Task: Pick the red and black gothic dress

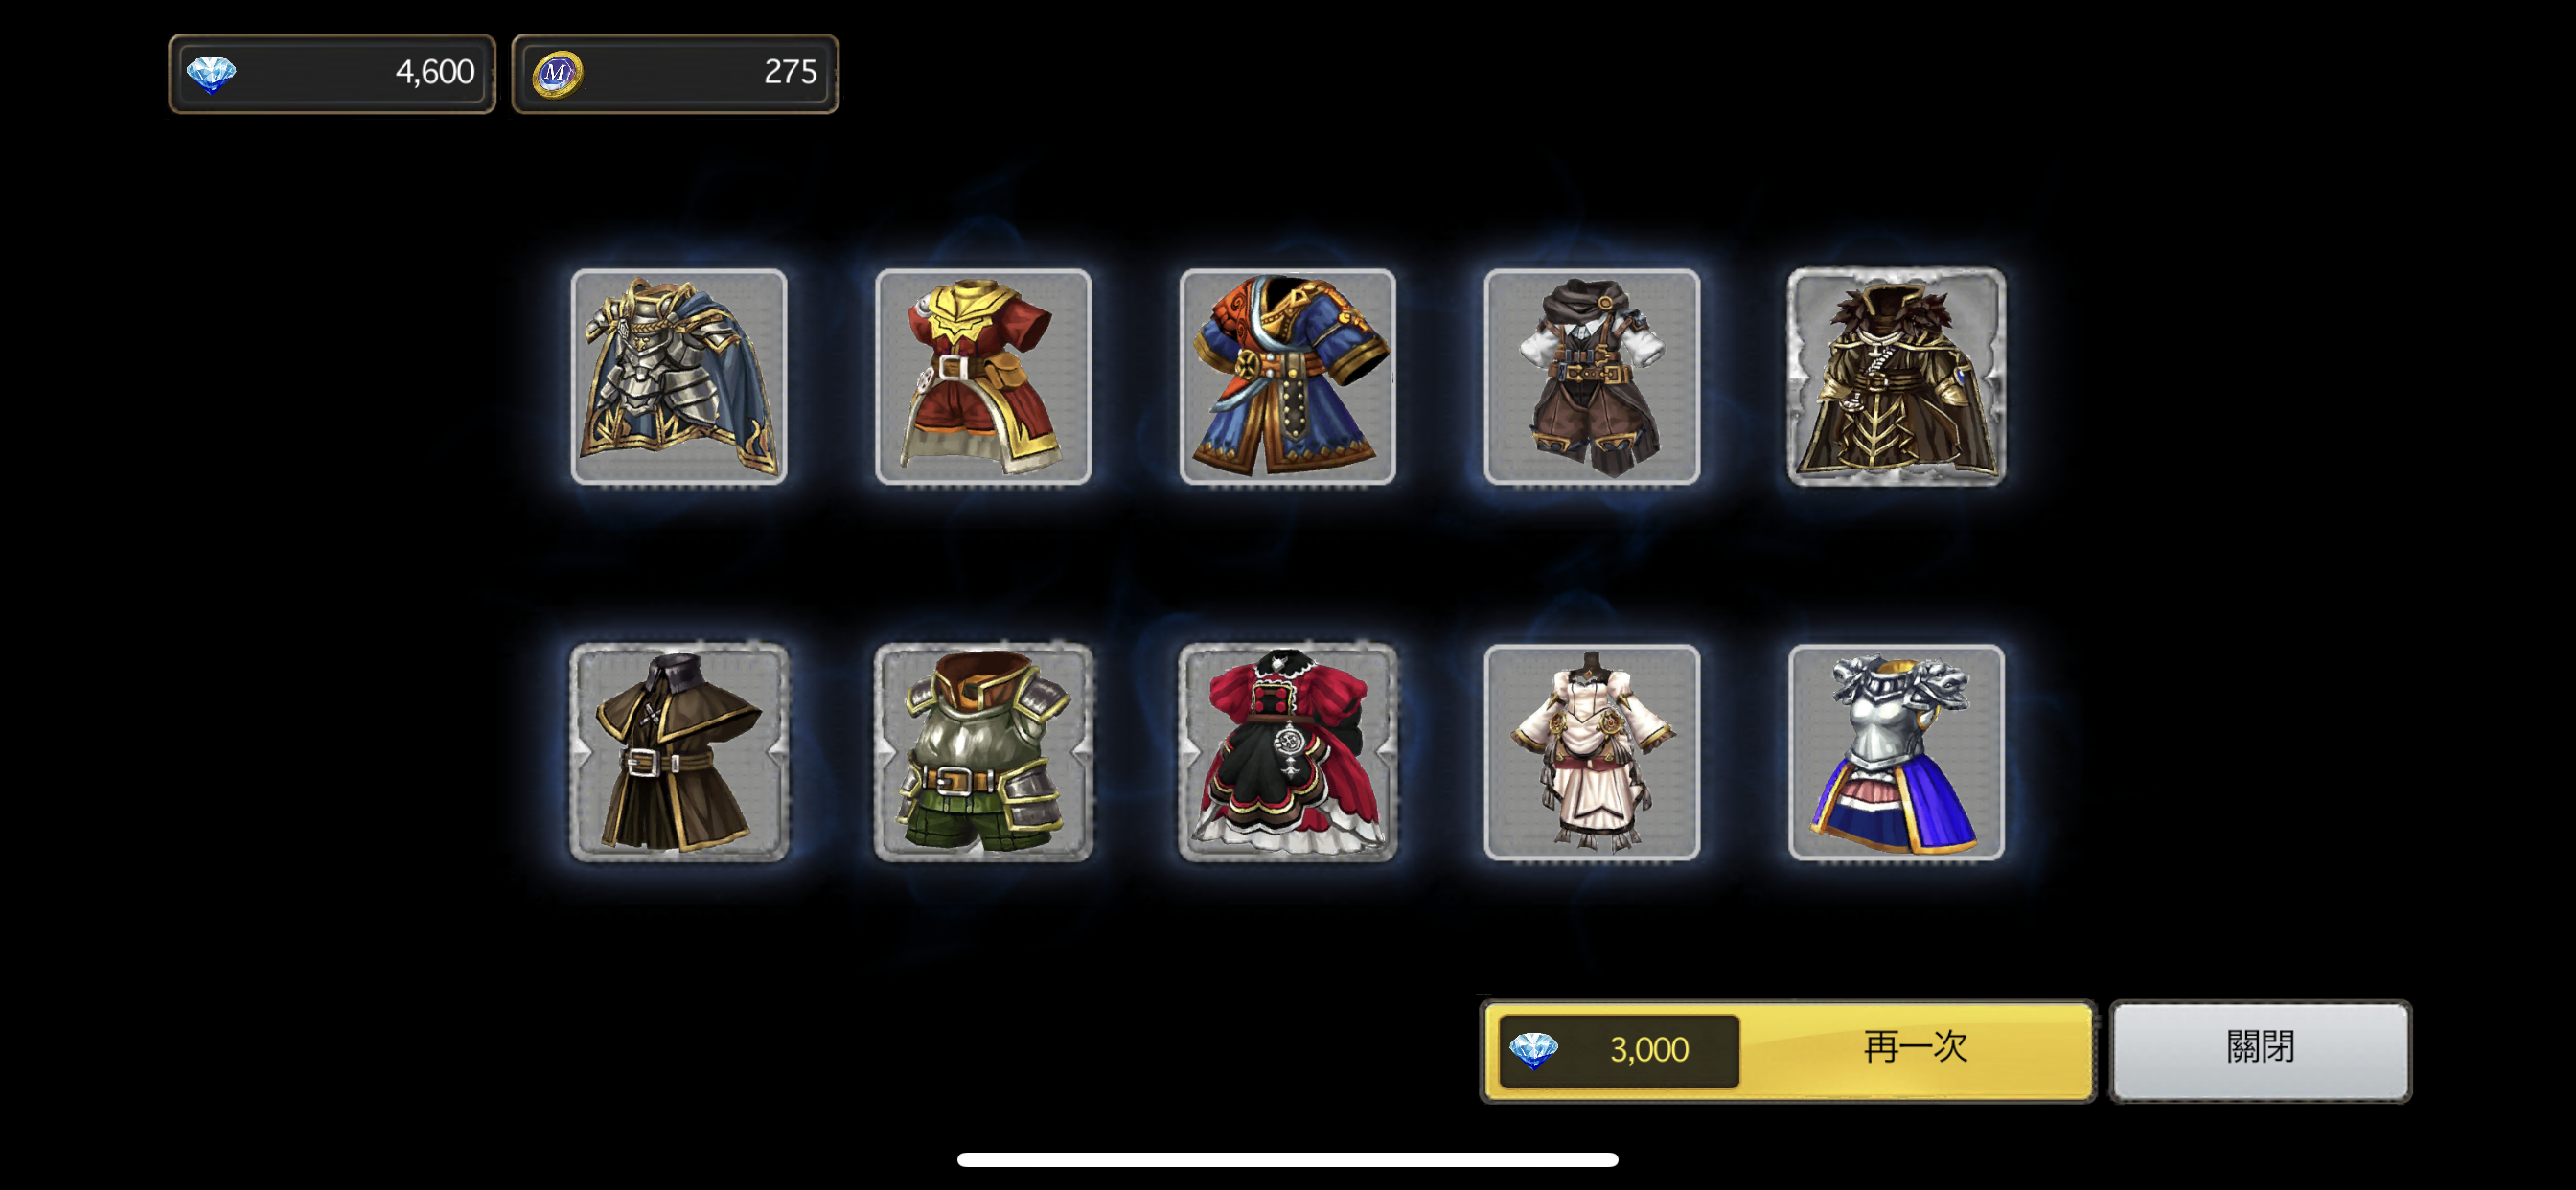Action: point(1287,752)
